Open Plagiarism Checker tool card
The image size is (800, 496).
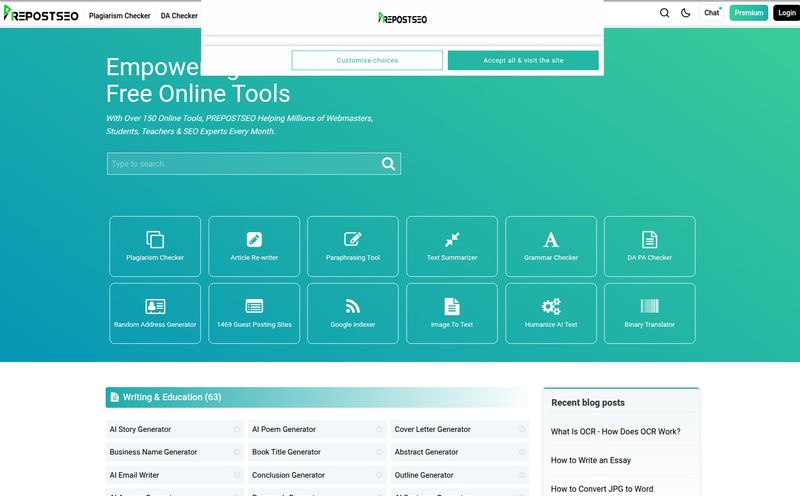[x=155, y=246]
